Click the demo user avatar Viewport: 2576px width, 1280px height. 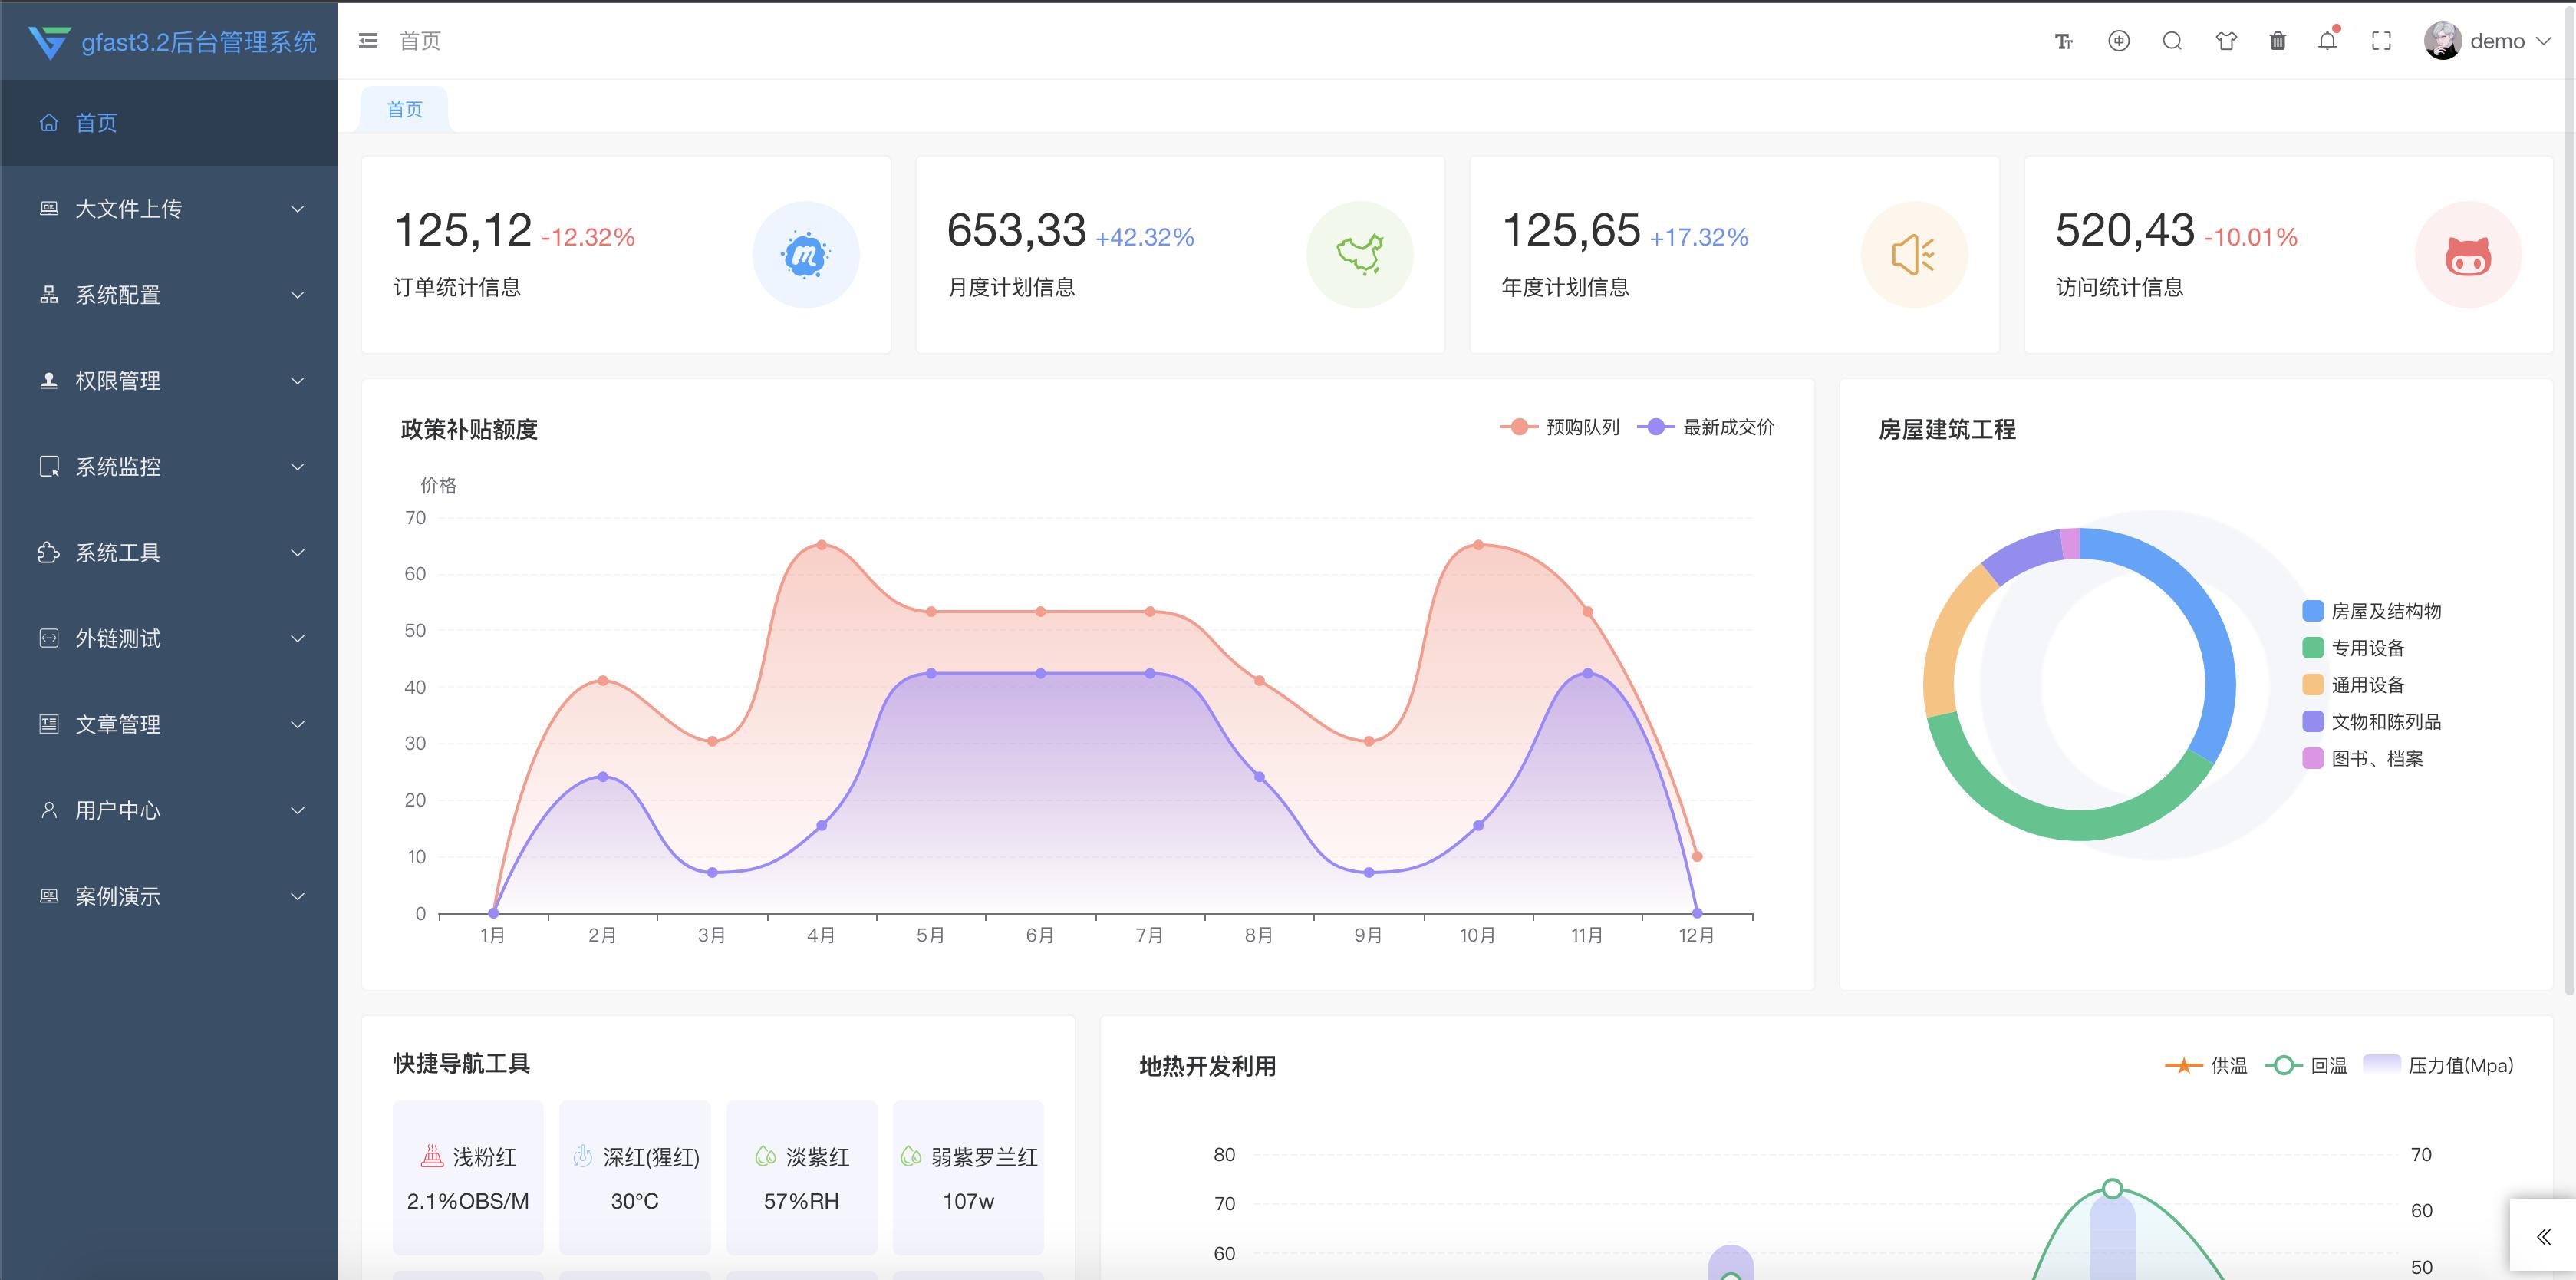[x=2443, y=41]
